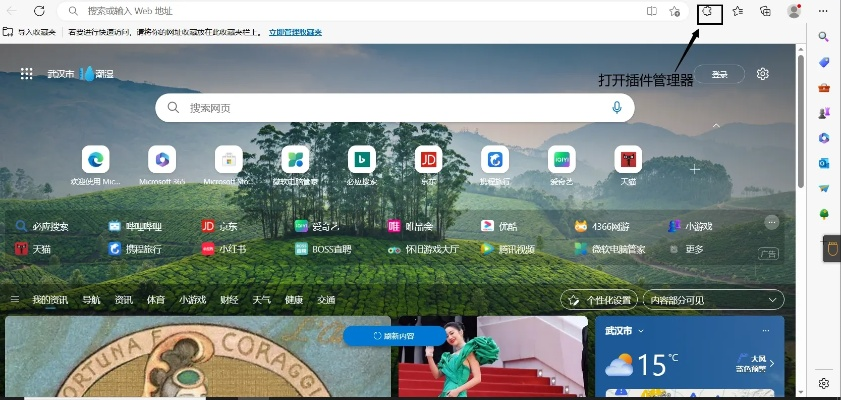This screenshot has height=400, width=841.
Task: Select the 天气 tab
Action: pos(261,300)
